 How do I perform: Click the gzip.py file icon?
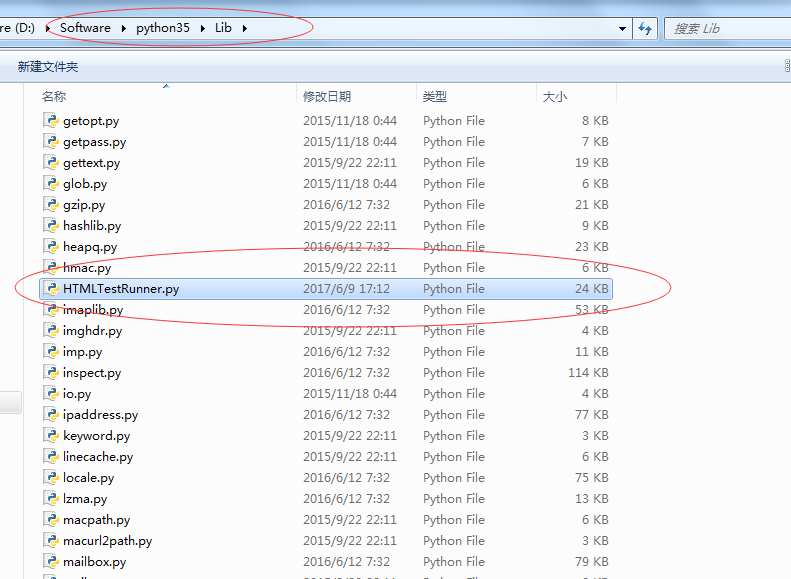[51, 205]
